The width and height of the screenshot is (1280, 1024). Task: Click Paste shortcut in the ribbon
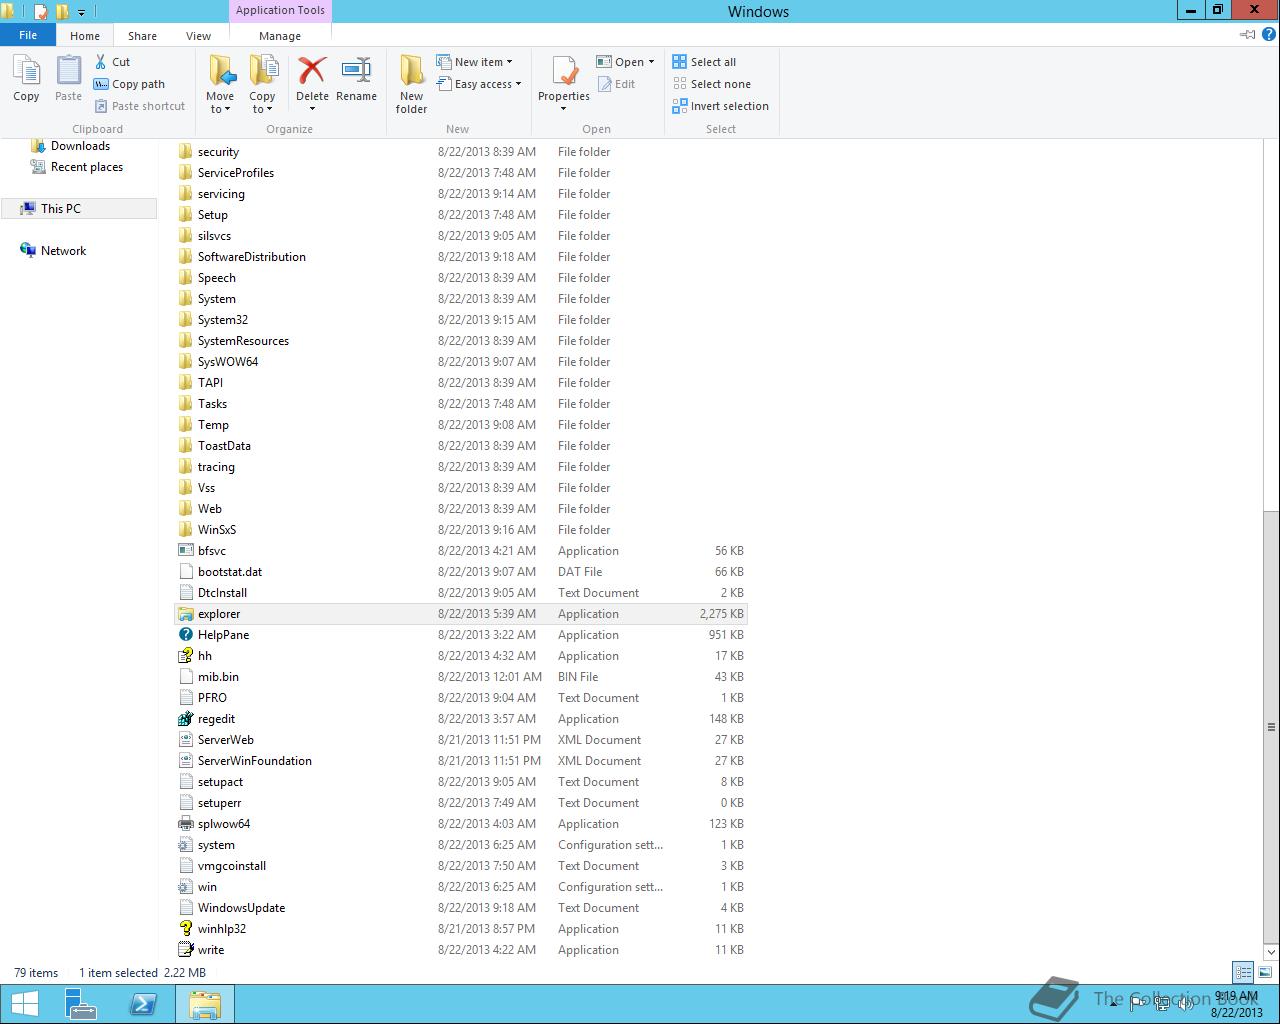click(x=139, y=106)
